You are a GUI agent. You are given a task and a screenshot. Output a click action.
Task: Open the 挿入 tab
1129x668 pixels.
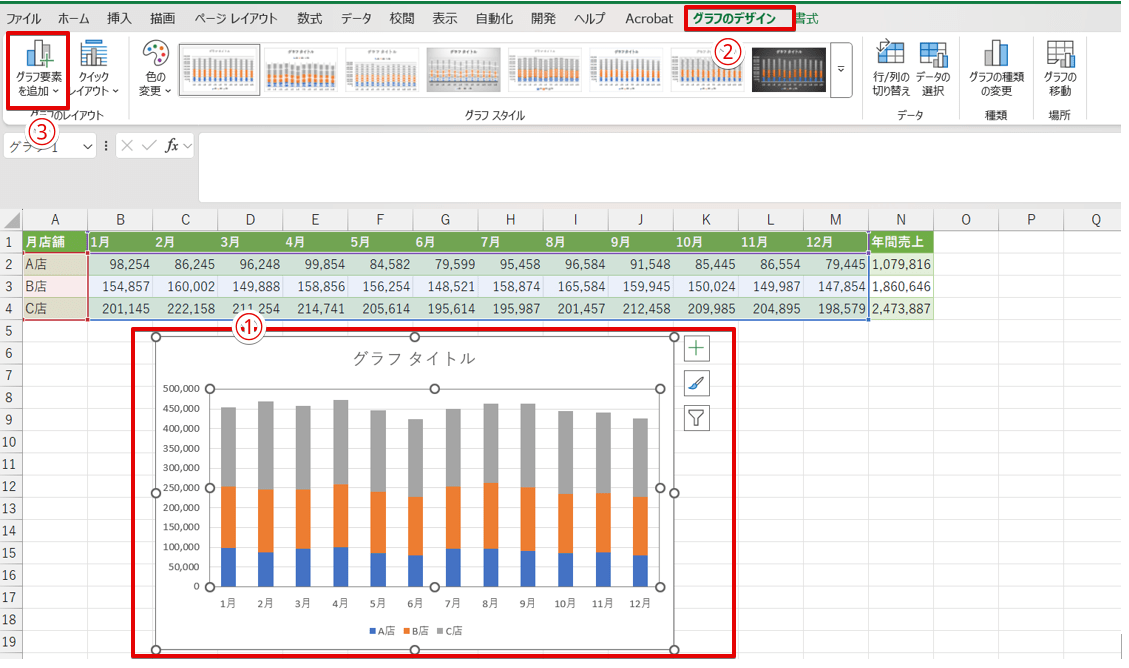[119, 19]
